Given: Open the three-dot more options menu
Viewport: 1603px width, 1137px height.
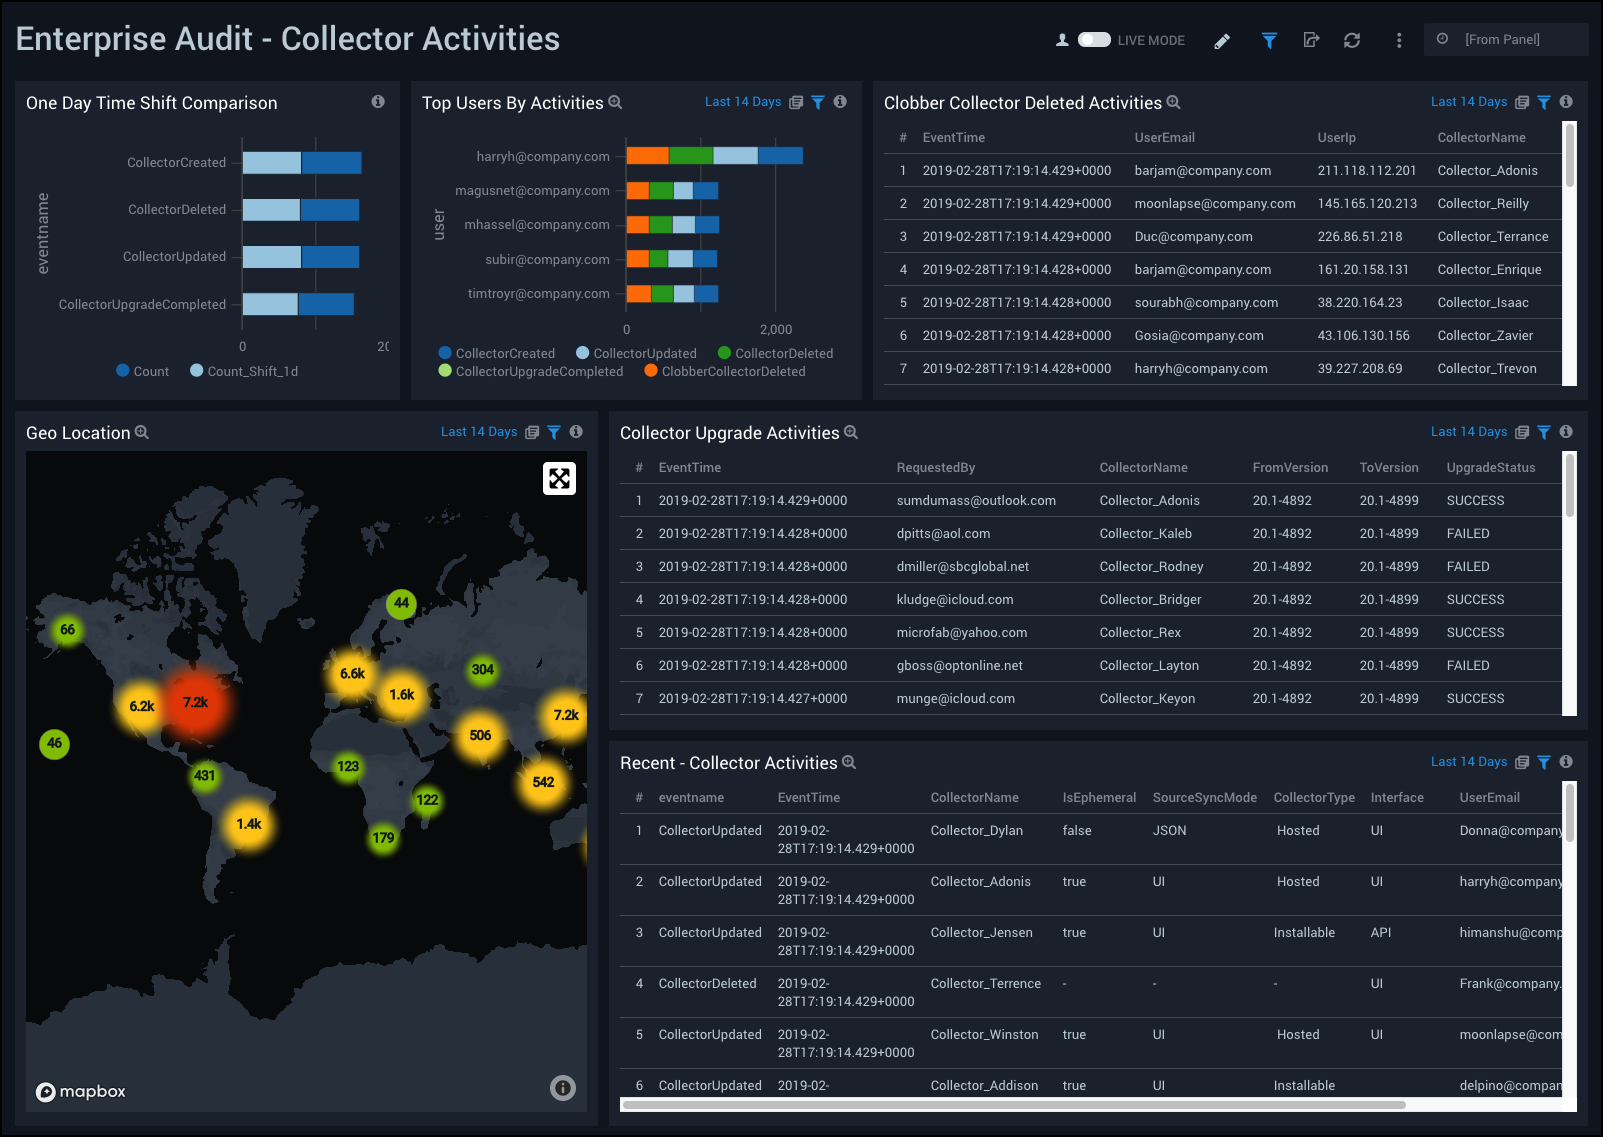Looking at the screenshot, I should [x=1399, y=41].
